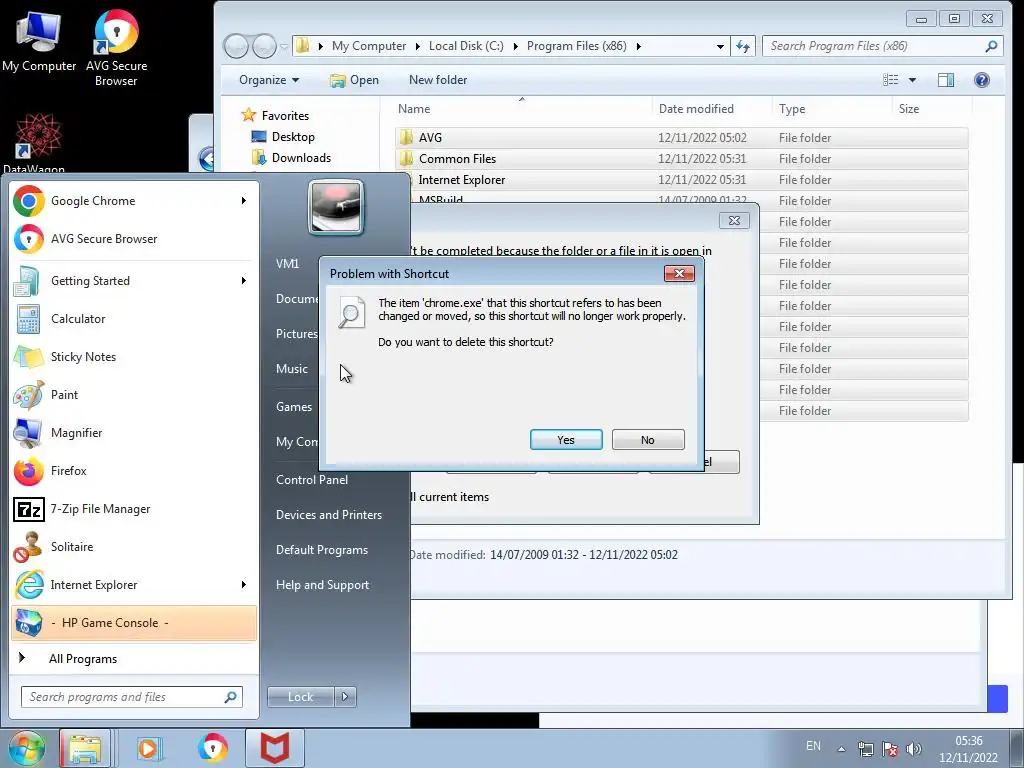Expand Program Files (x86) breadcrumb arrow

click(x=638, y=46)
